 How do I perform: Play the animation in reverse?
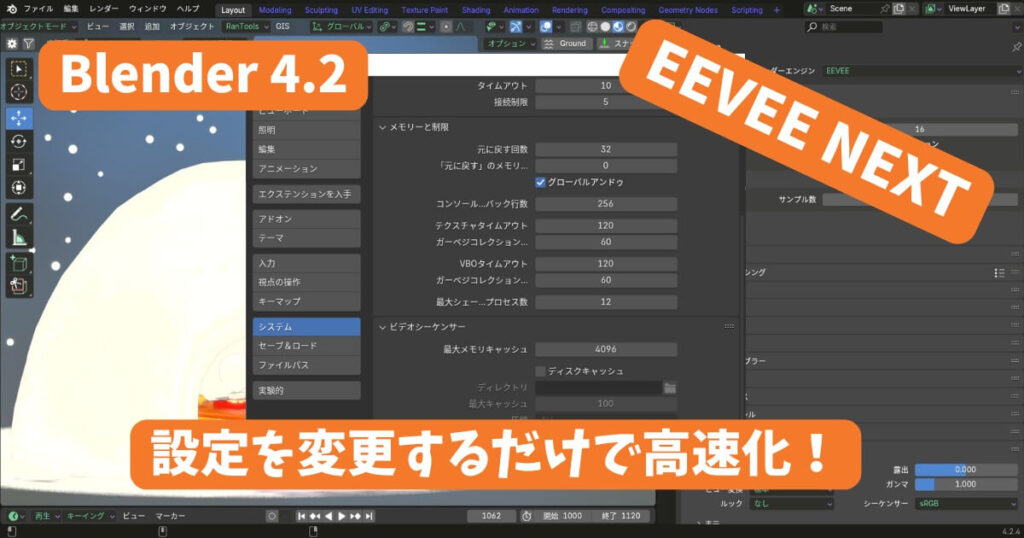coord(328,516)
